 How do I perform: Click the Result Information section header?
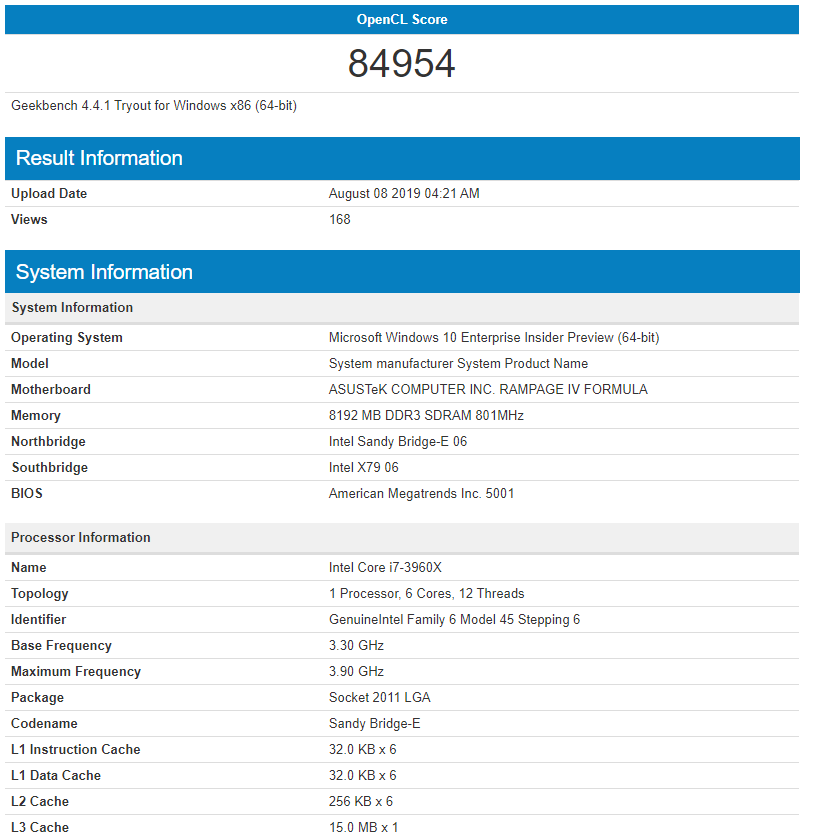point(402,158)
